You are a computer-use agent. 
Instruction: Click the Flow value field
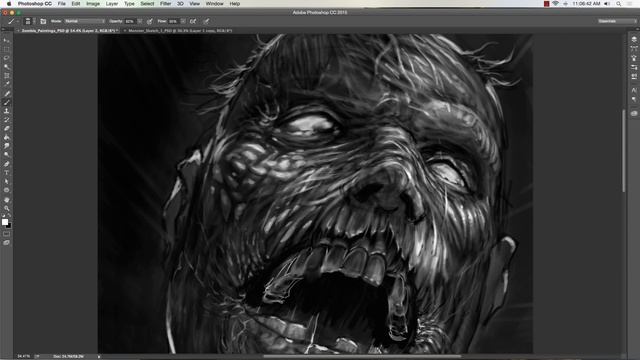173,21
